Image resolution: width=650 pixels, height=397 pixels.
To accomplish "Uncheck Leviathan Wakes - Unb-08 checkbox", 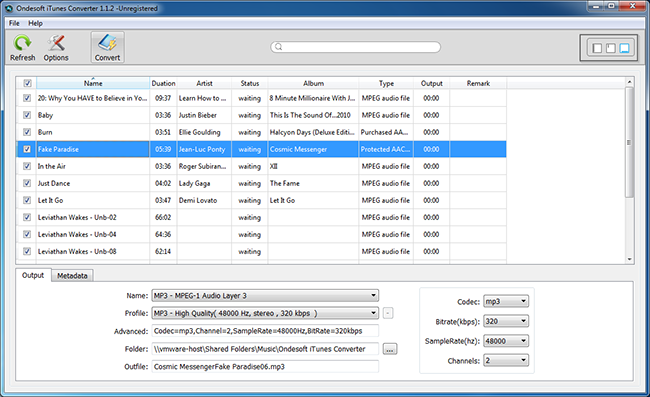I will (x=27, y=251).
